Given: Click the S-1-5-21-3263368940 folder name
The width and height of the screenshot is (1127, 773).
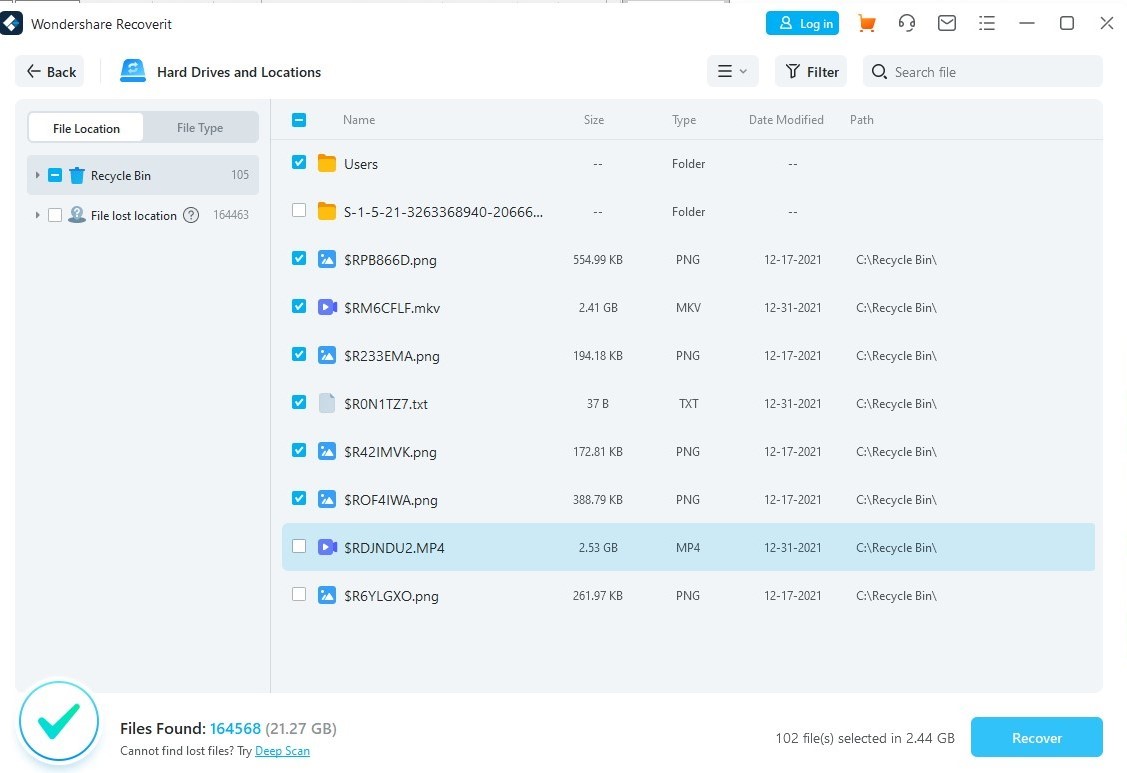Looking at the screenshot, I should coord(443,212).
